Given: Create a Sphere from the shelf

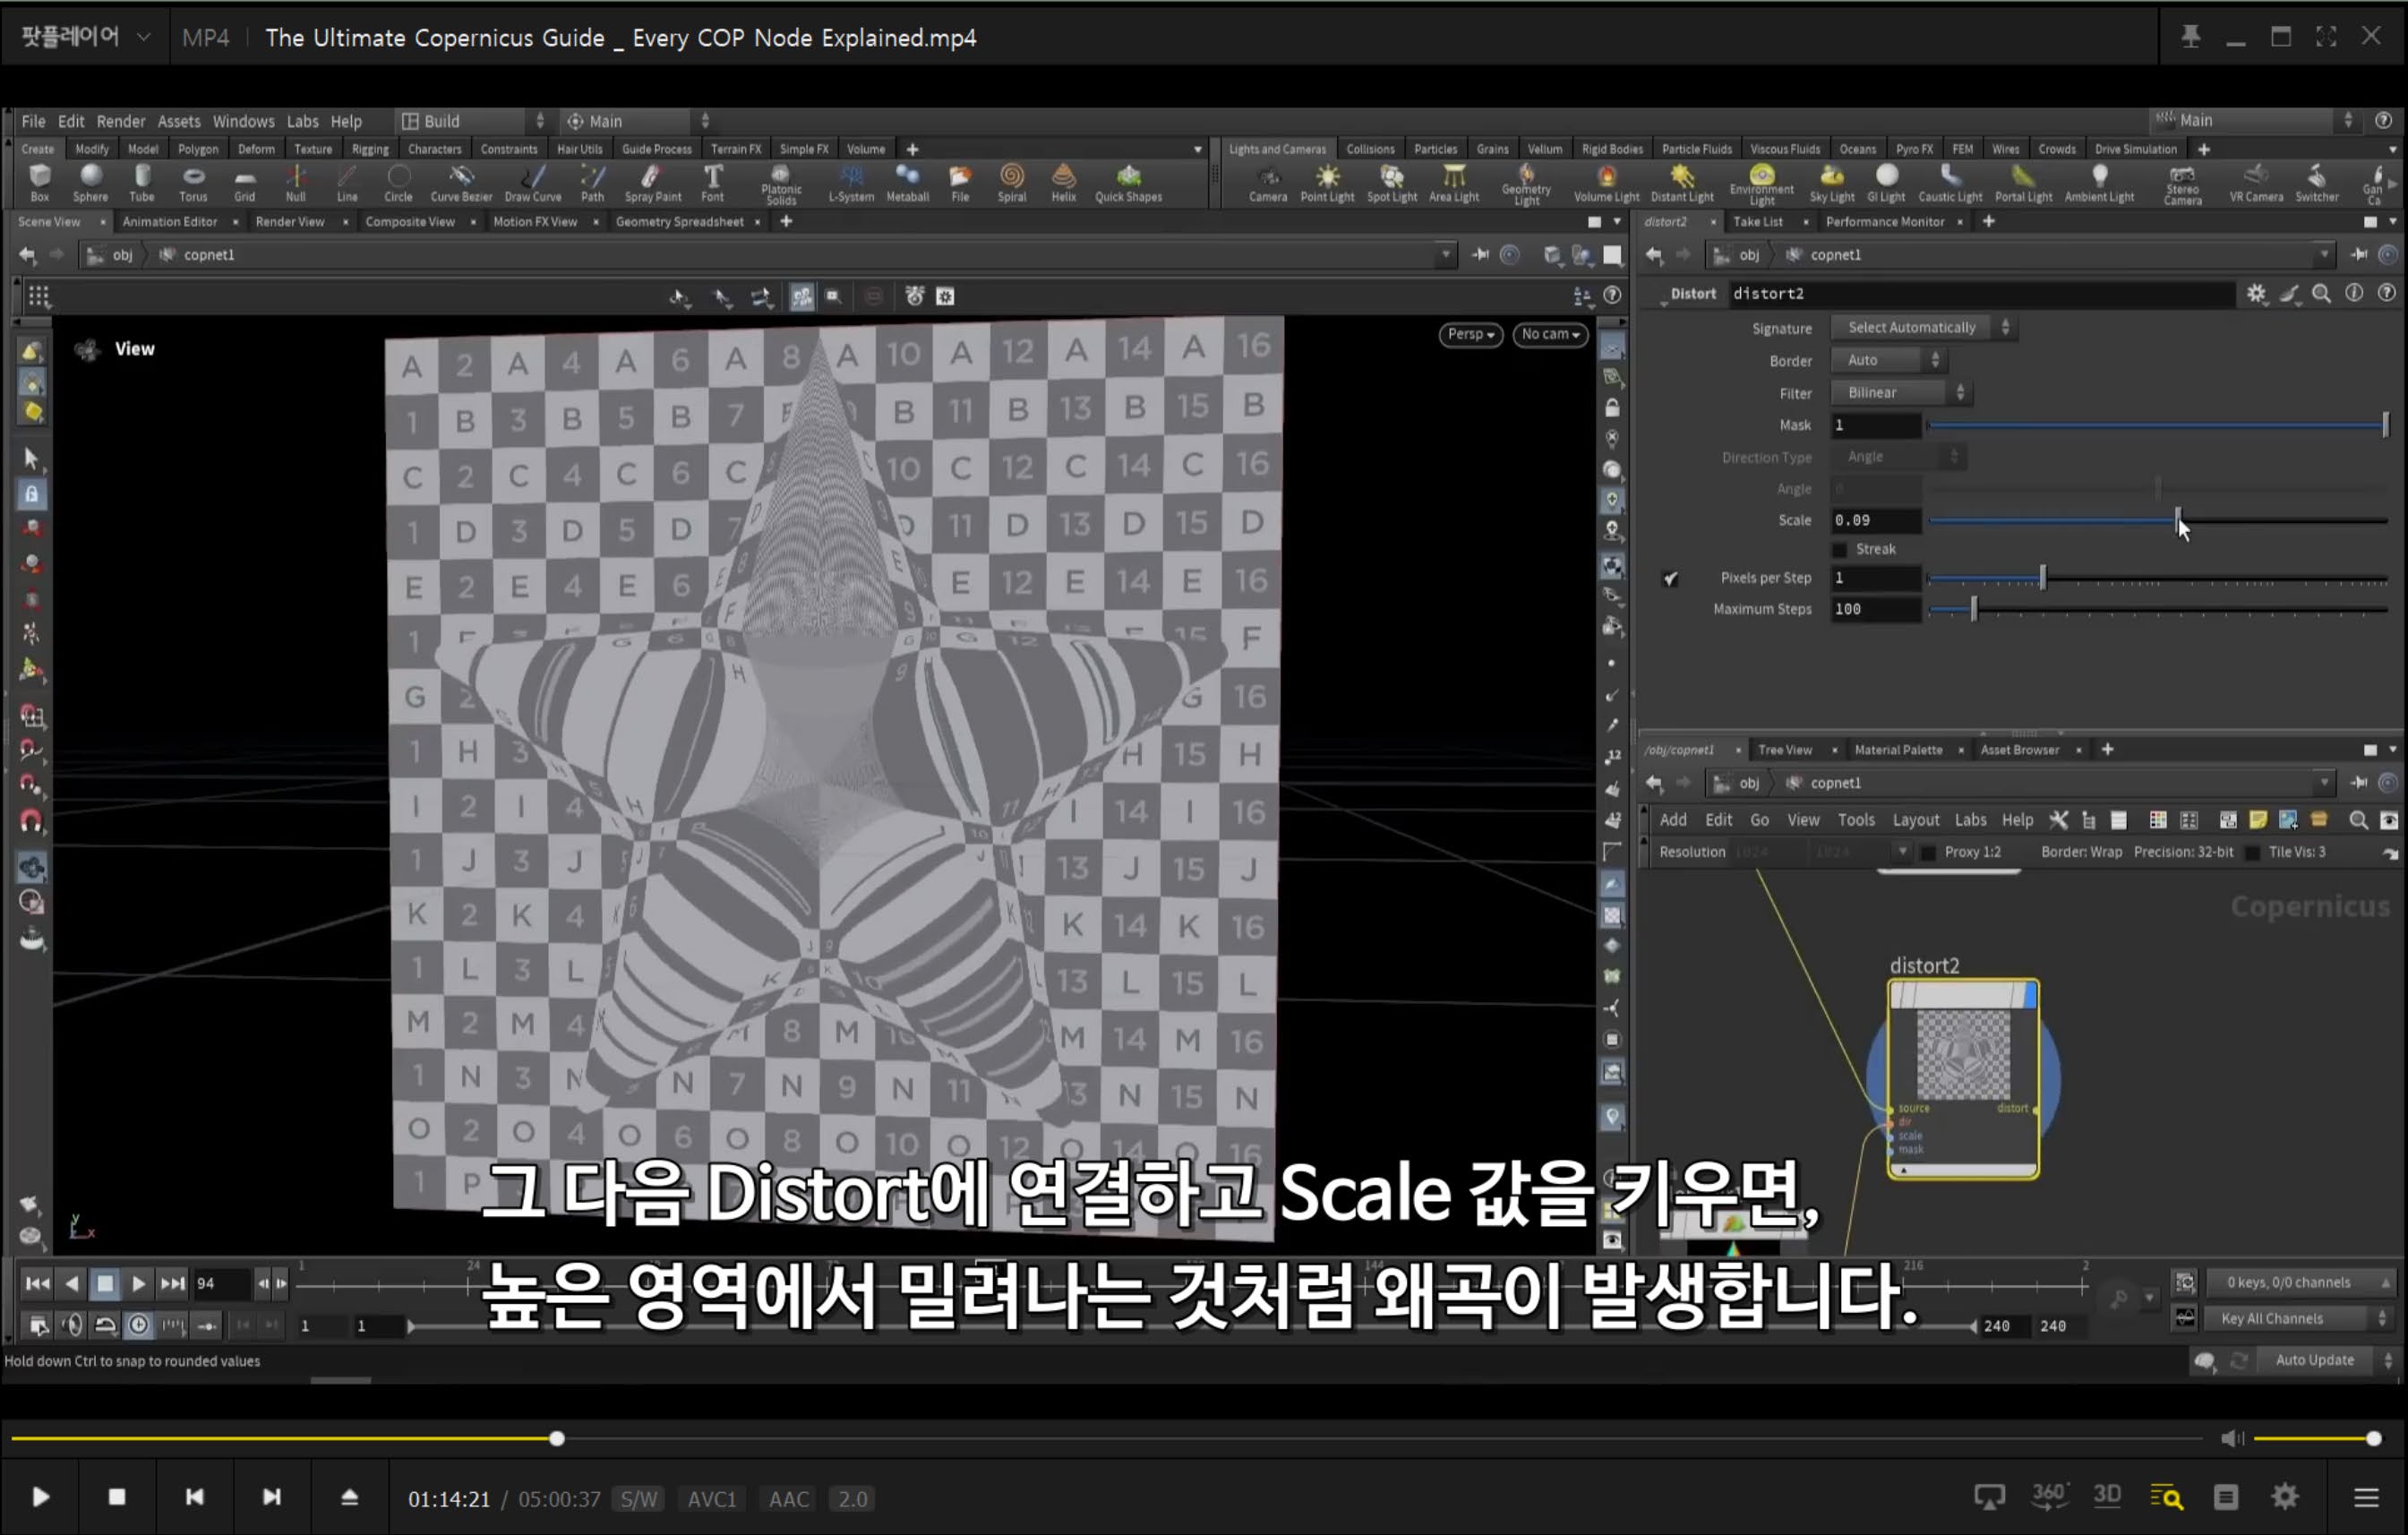Looking at the screenshot, I should pos(90,183).
